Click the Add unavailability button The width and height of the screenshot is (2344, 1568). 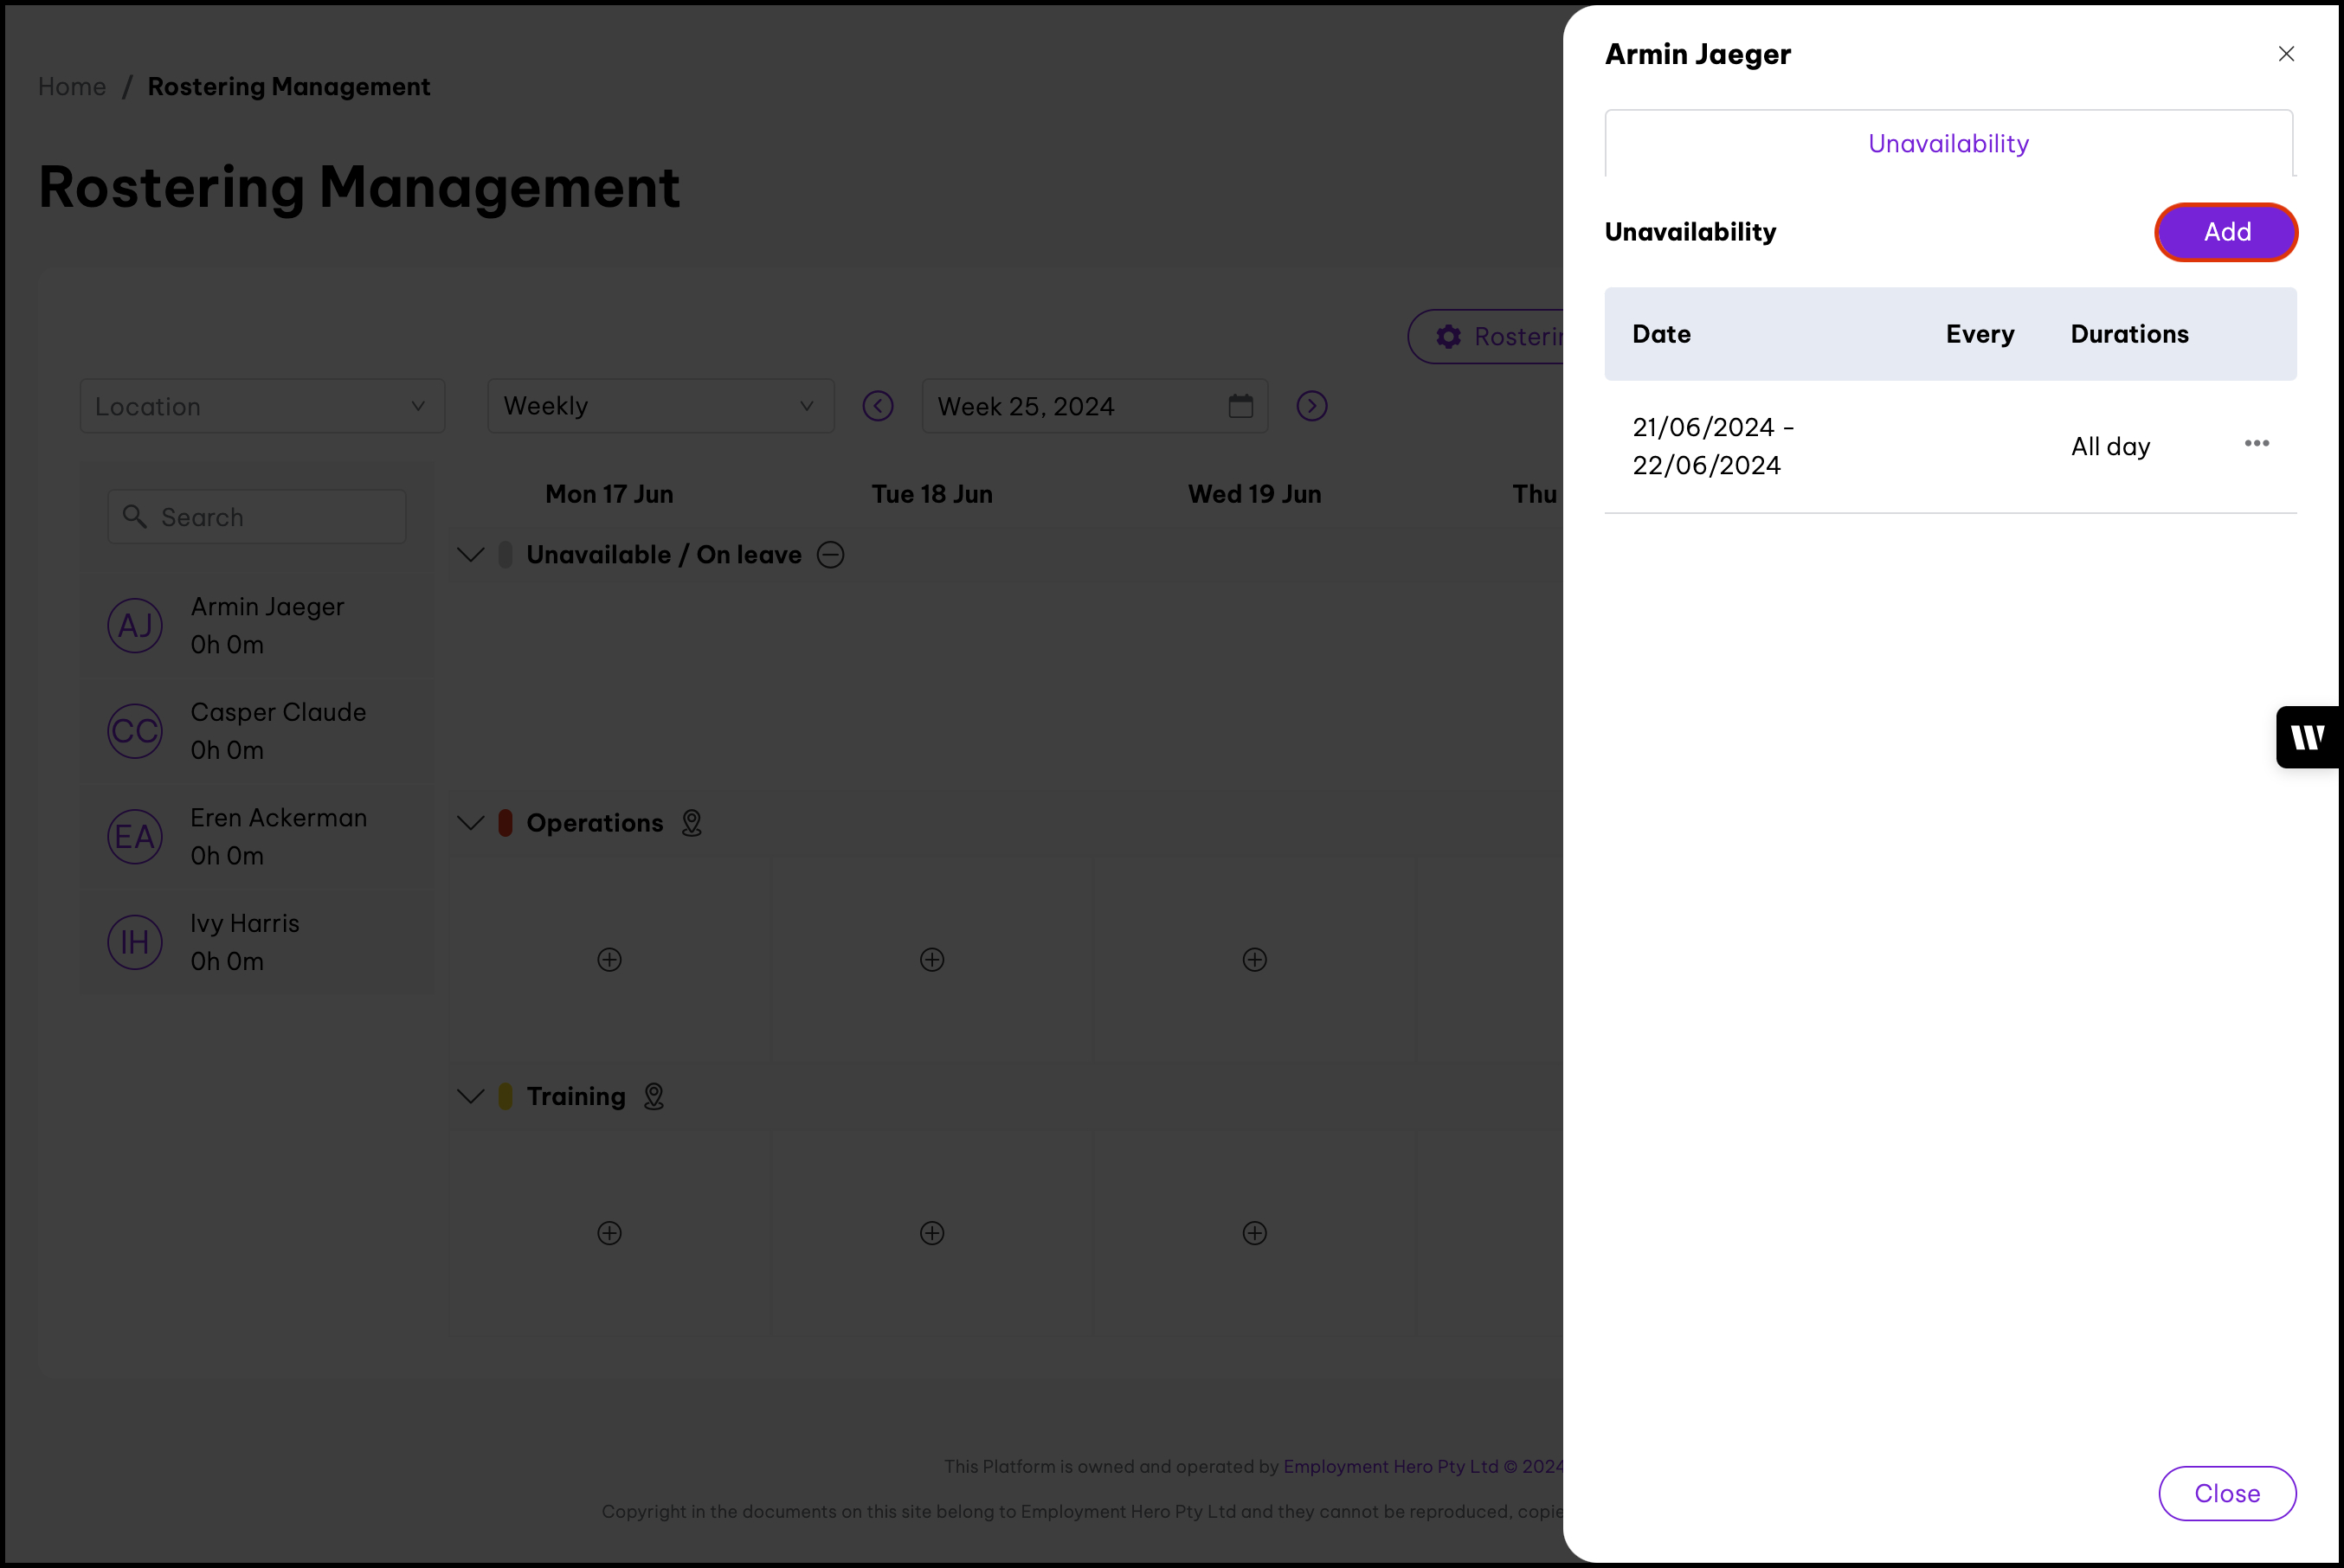point(2225,232)
